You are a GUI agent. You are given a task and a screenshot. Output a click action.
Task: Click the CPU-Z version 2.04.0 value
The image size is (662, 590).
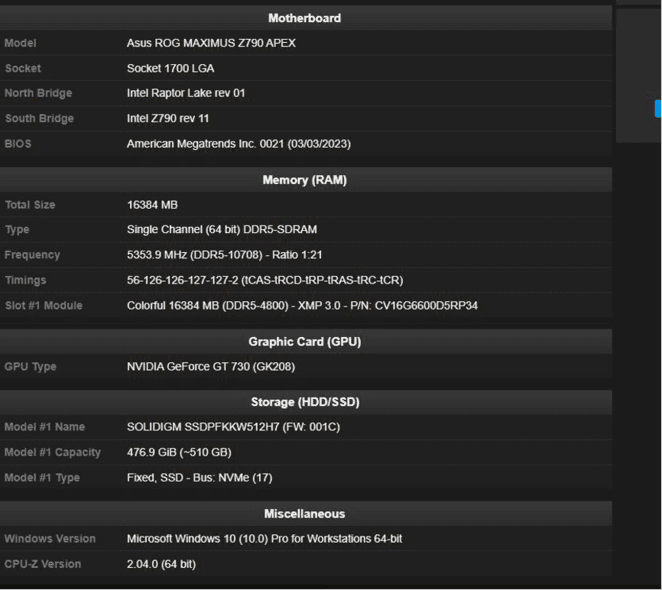pos(161,564)
